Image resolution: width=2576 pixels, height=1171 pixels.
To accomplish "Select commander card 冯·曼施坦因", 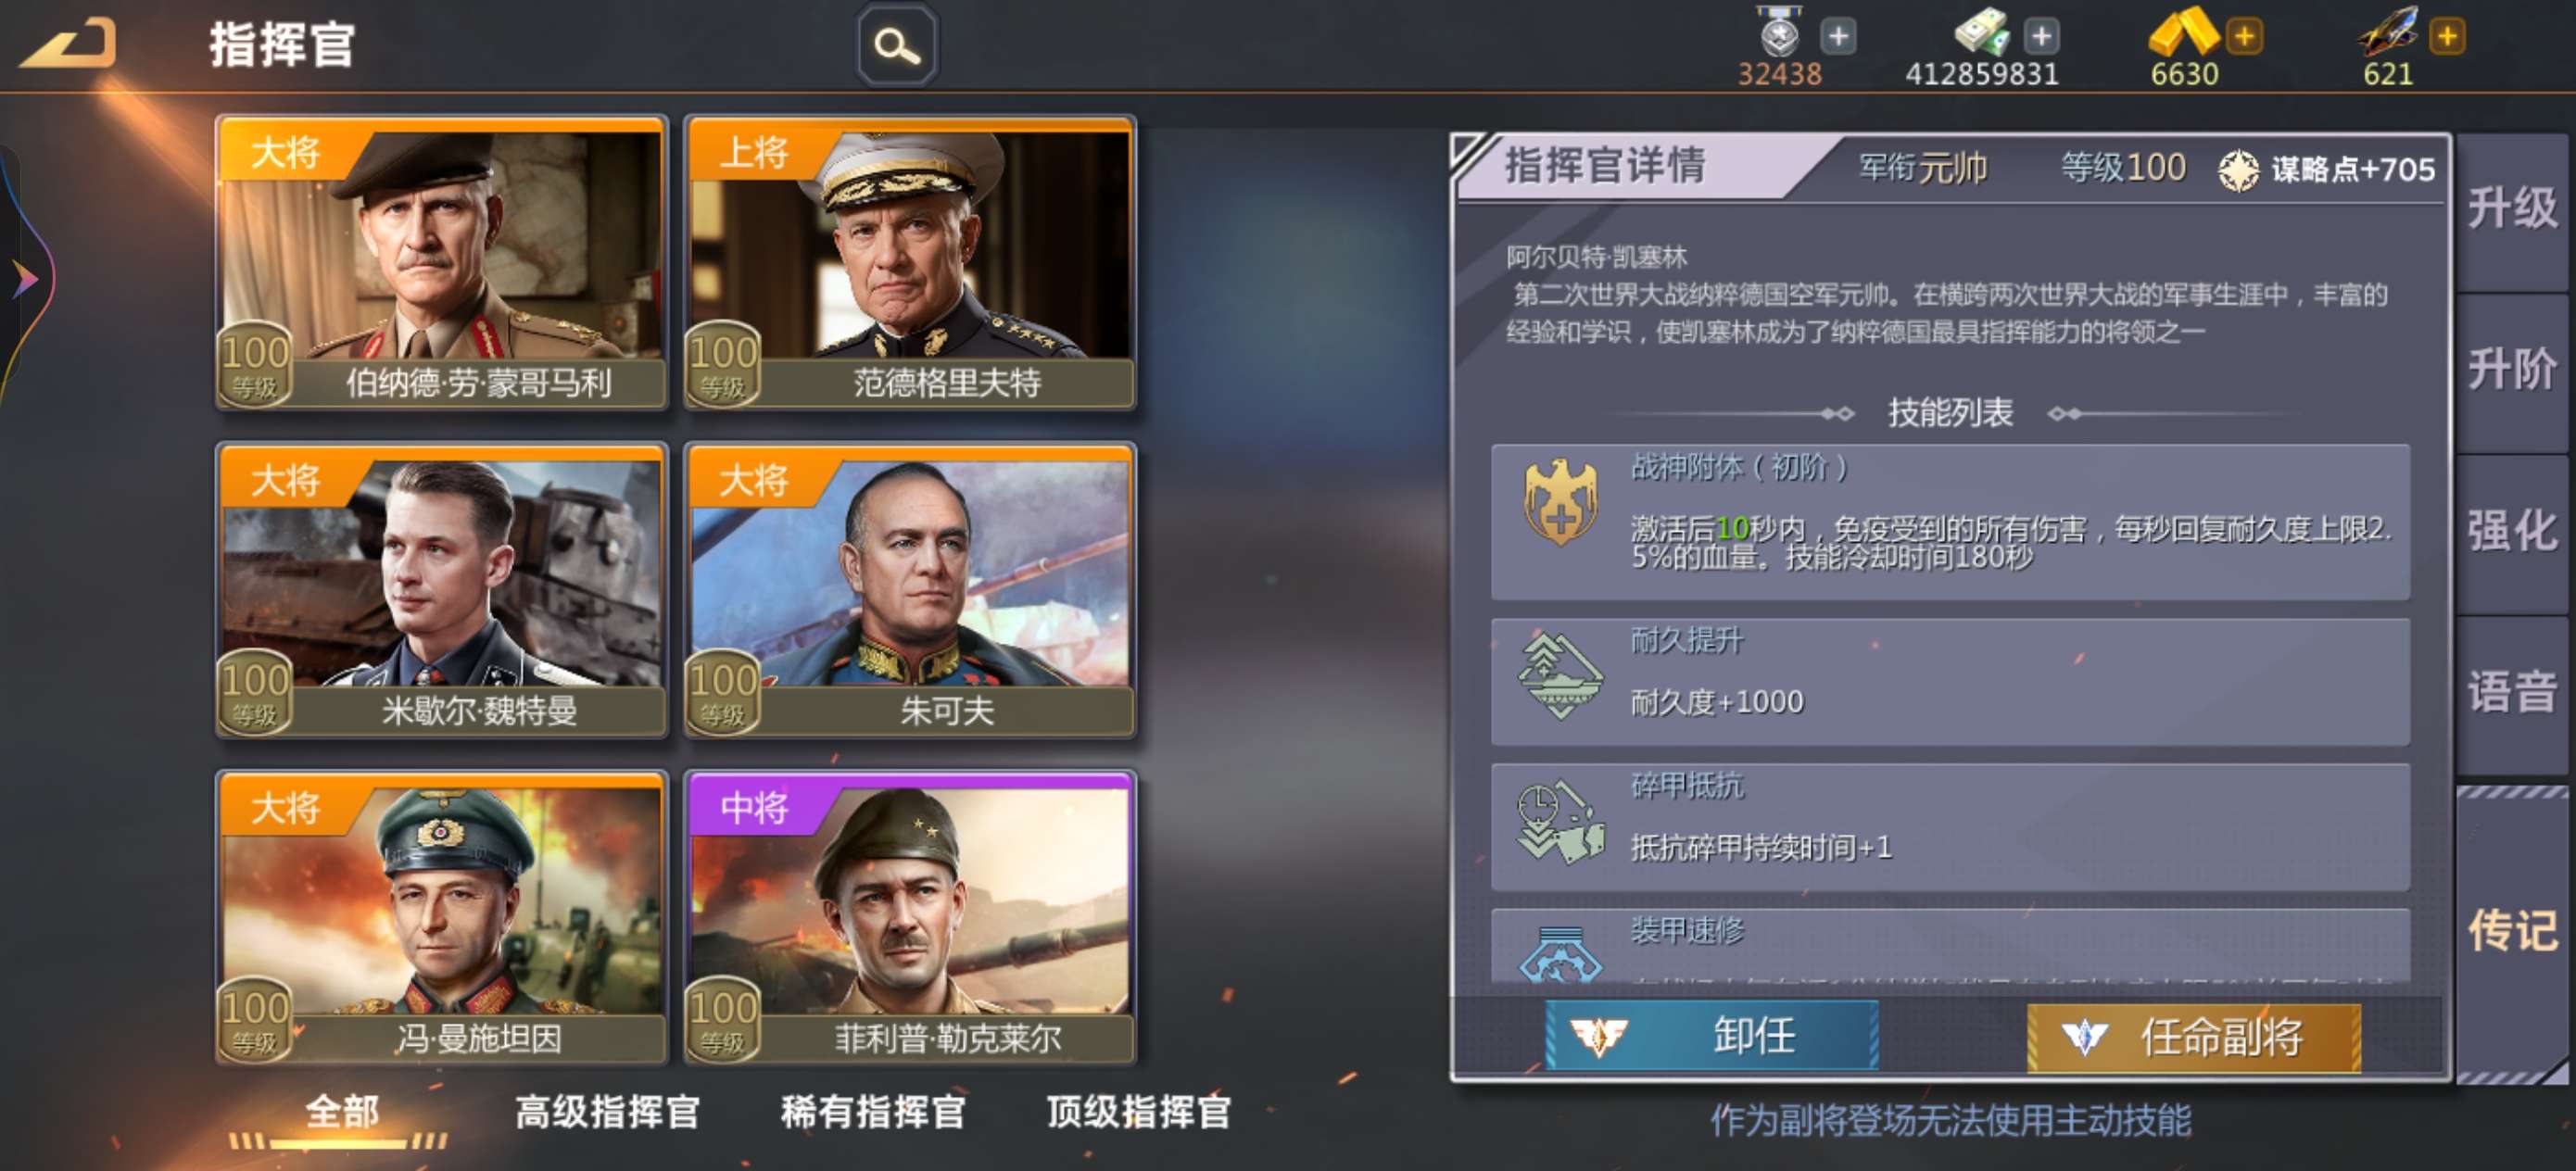I will (441, 918).
